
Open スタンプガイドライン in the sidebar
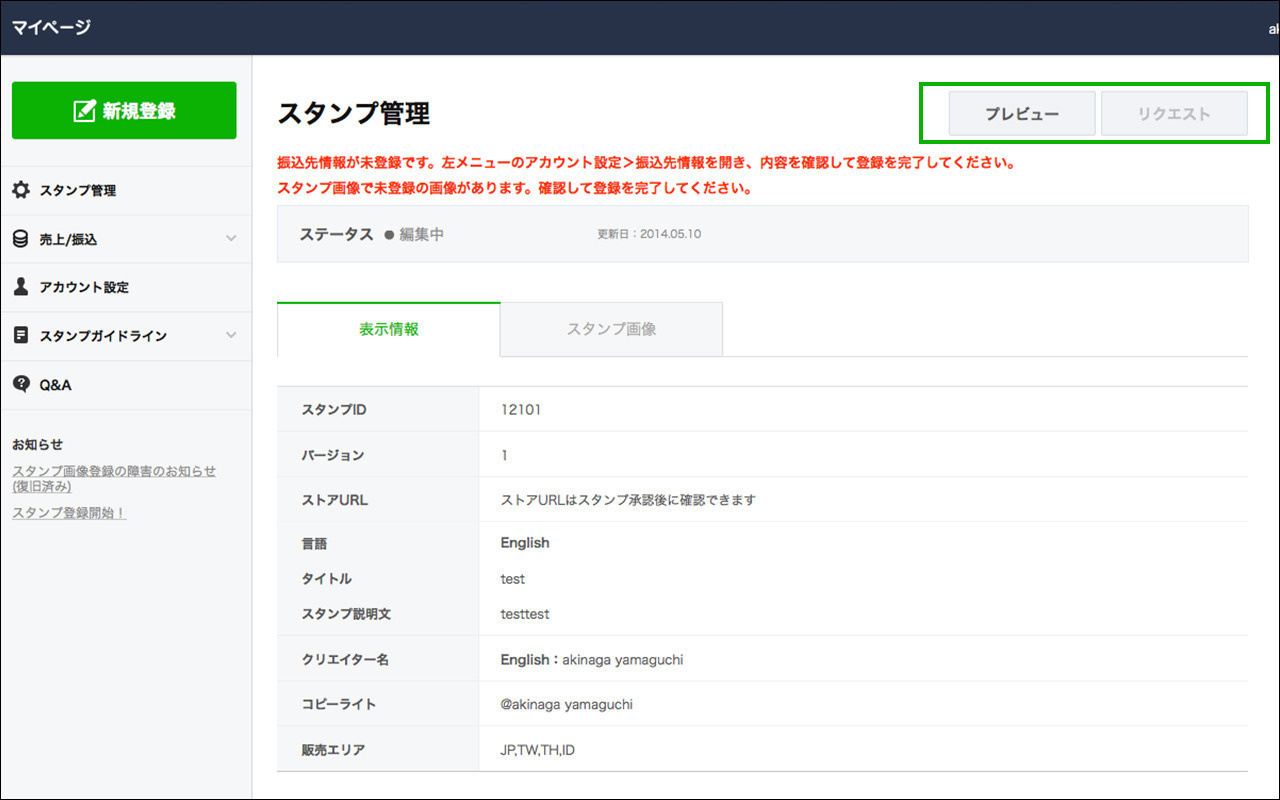(x=126, y=336)
